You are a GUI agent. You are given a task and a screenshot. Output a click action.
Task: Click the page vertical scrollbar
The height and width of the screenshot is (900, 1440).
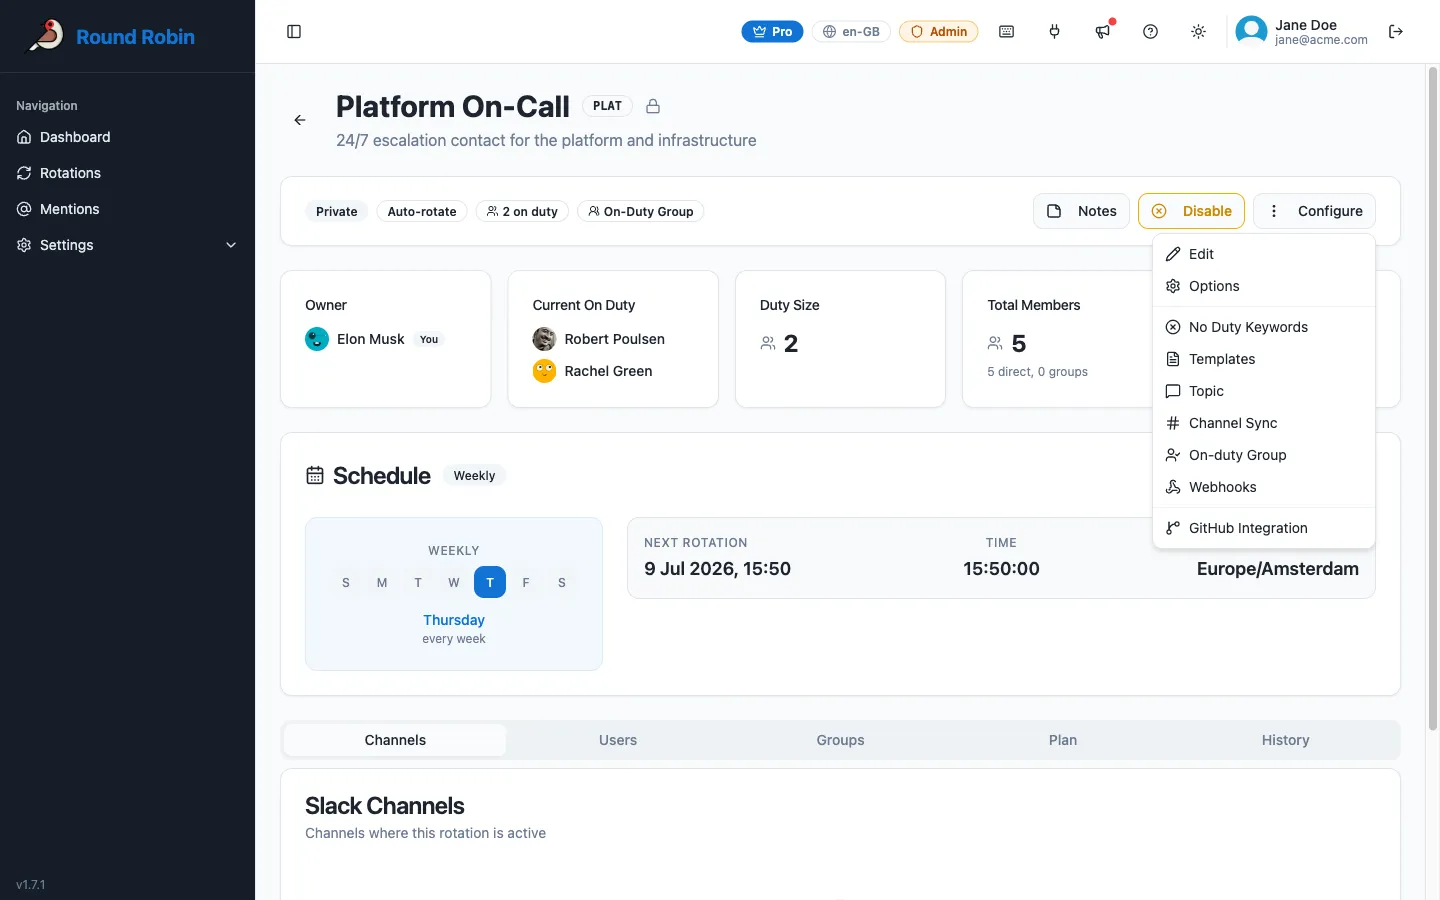tap(1433, 398)
